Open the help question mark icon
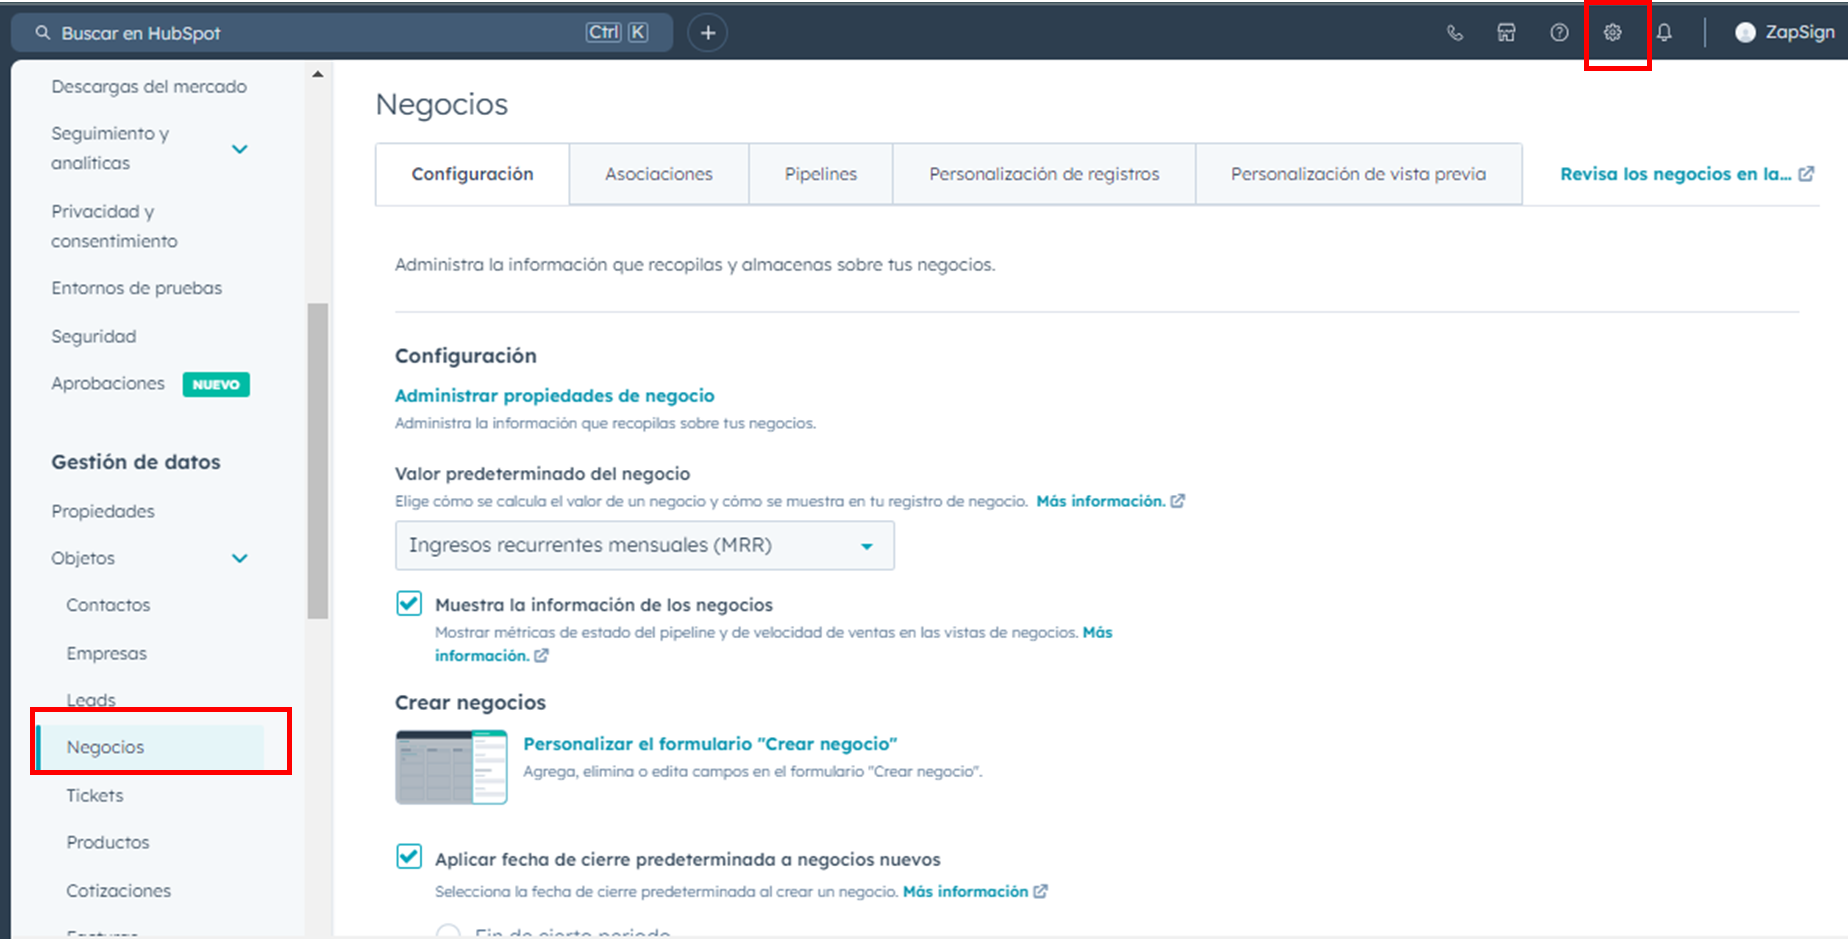Image resolution: width=1848 pixels, height=939 pixels. pyautogui.click(x=1559, y=32)
